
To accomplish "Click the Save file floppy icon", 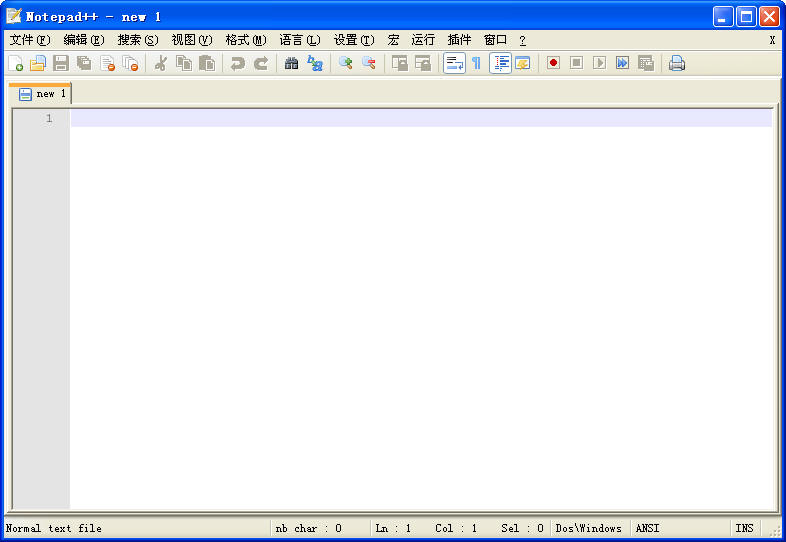I will point(61,63).
